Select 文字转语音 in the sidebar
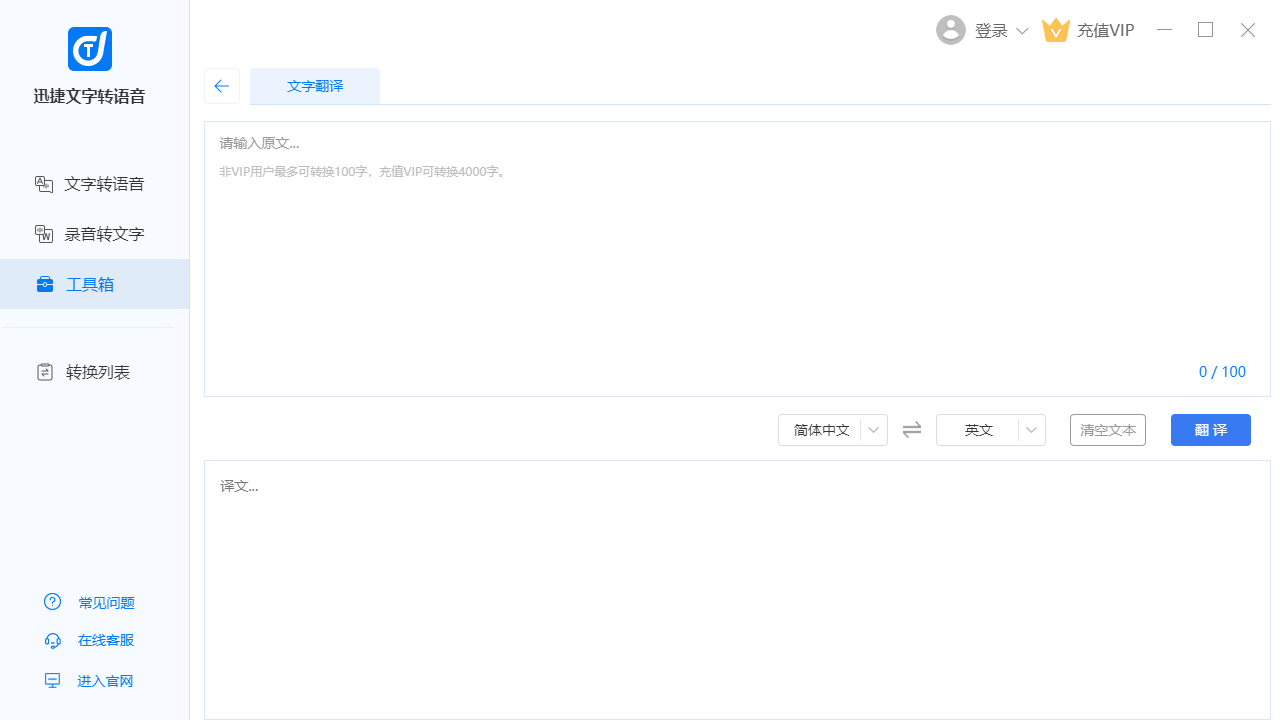The image size is (1280, 720). coord(94,184)
